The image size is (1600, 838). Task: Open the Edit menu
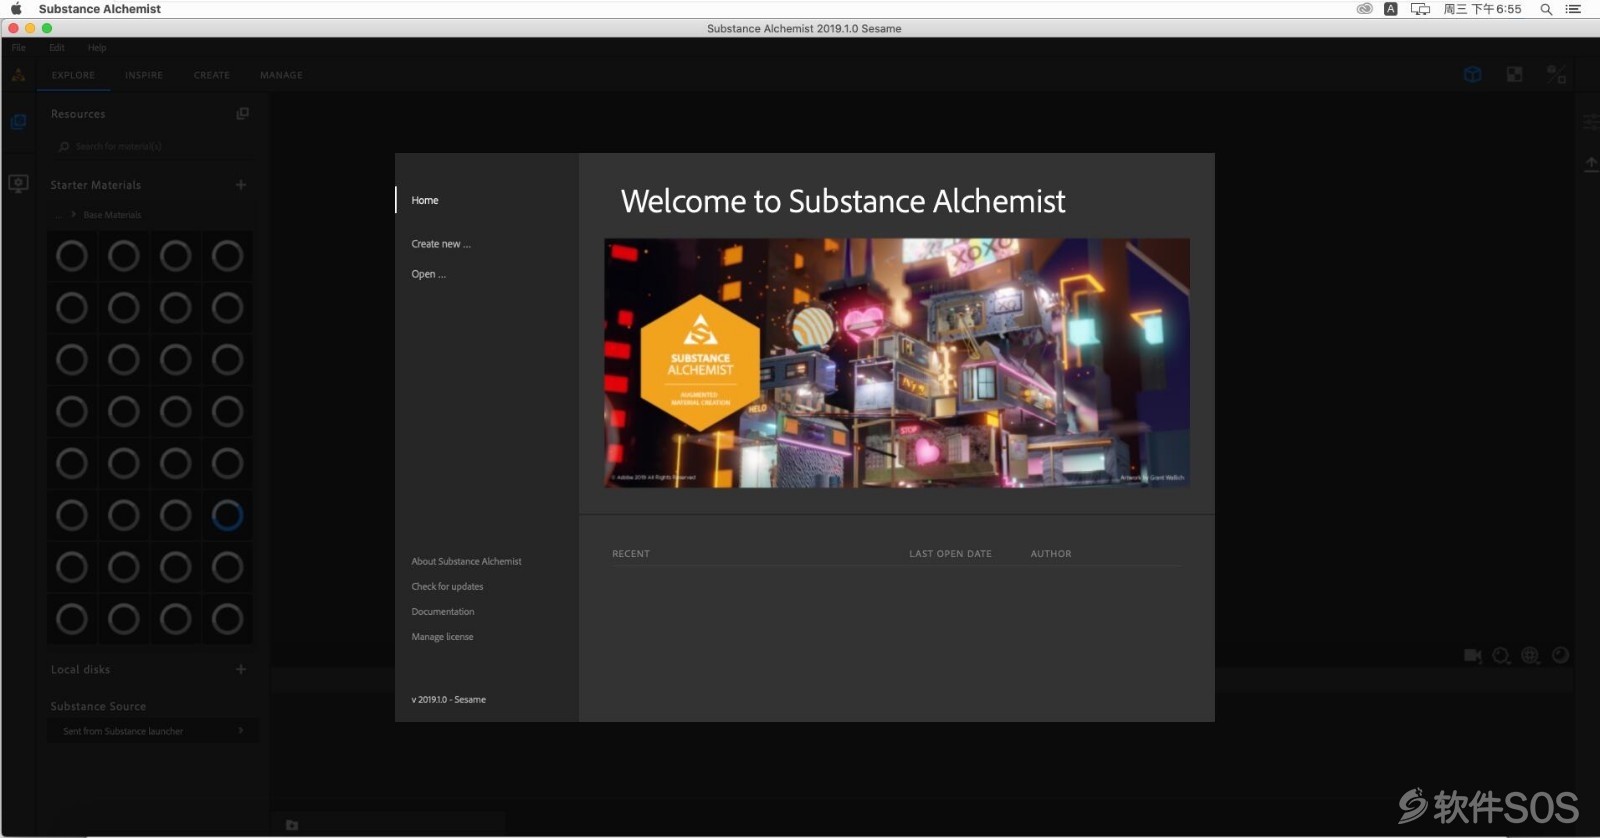tap(56, 47)
